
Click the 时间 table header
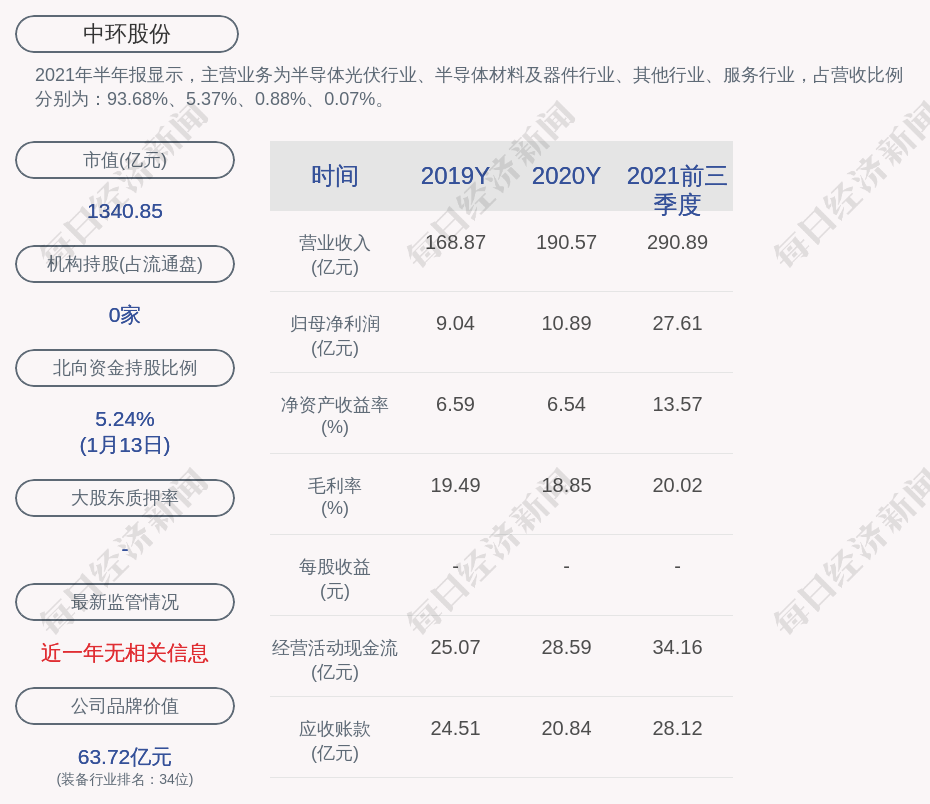click(x=335, y=176)
